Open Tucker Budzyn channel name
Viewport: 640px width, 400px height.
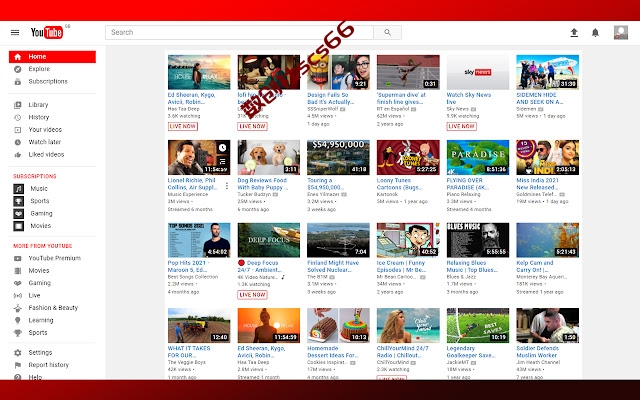tap(254, 194)
